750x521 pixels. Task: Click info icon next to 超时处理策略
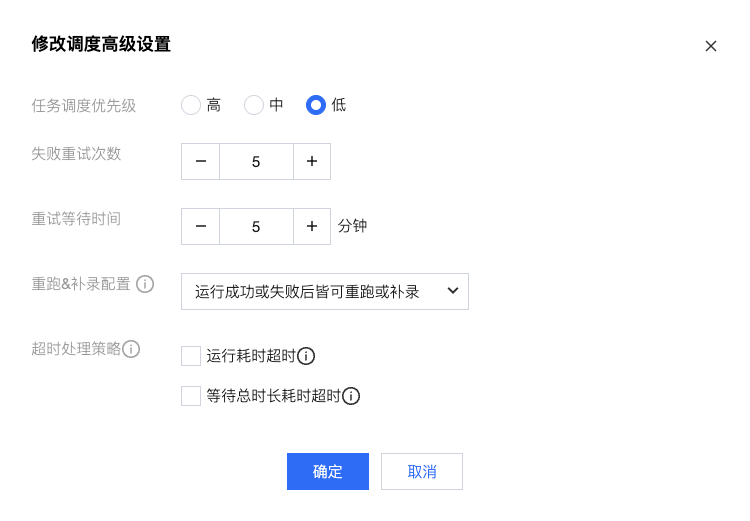point(131,349)
